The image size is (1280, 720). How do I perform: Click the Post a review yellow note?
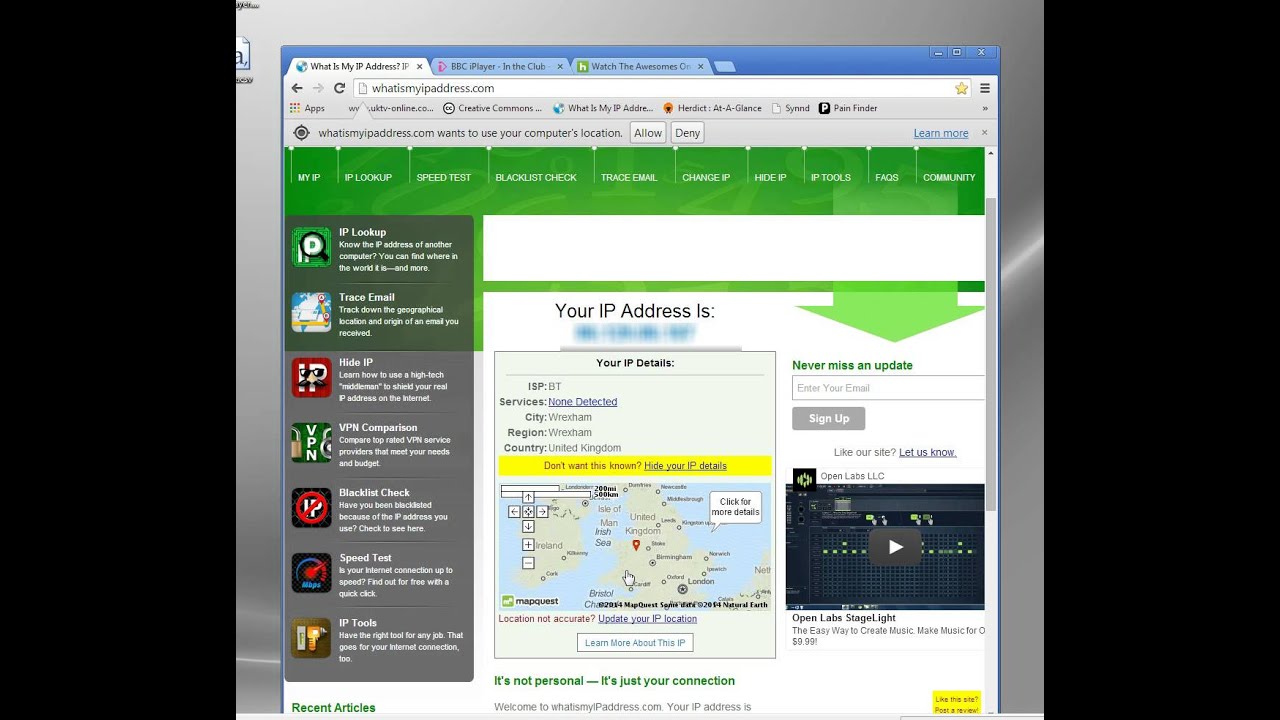[x=956, y=704]
